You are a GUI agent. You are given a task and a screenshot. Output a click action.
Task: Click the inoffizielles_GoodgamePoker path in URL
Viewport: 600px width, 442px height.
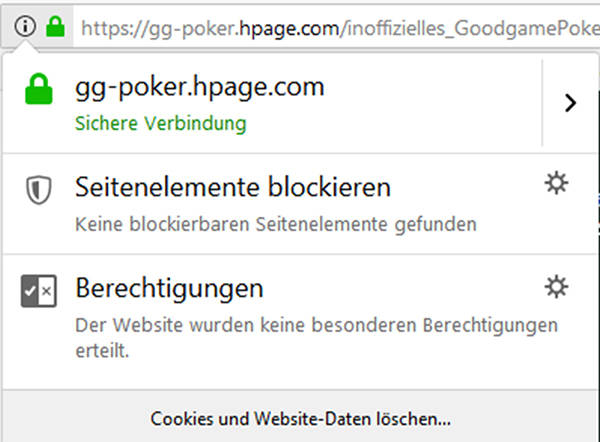click(470, 29)
